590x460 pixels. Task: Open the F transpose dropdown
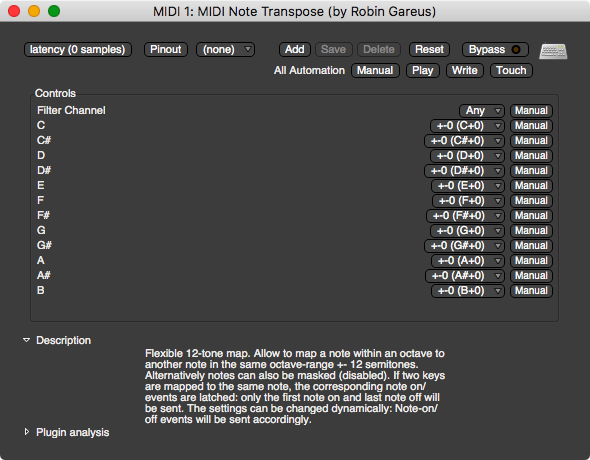(468, 201)
